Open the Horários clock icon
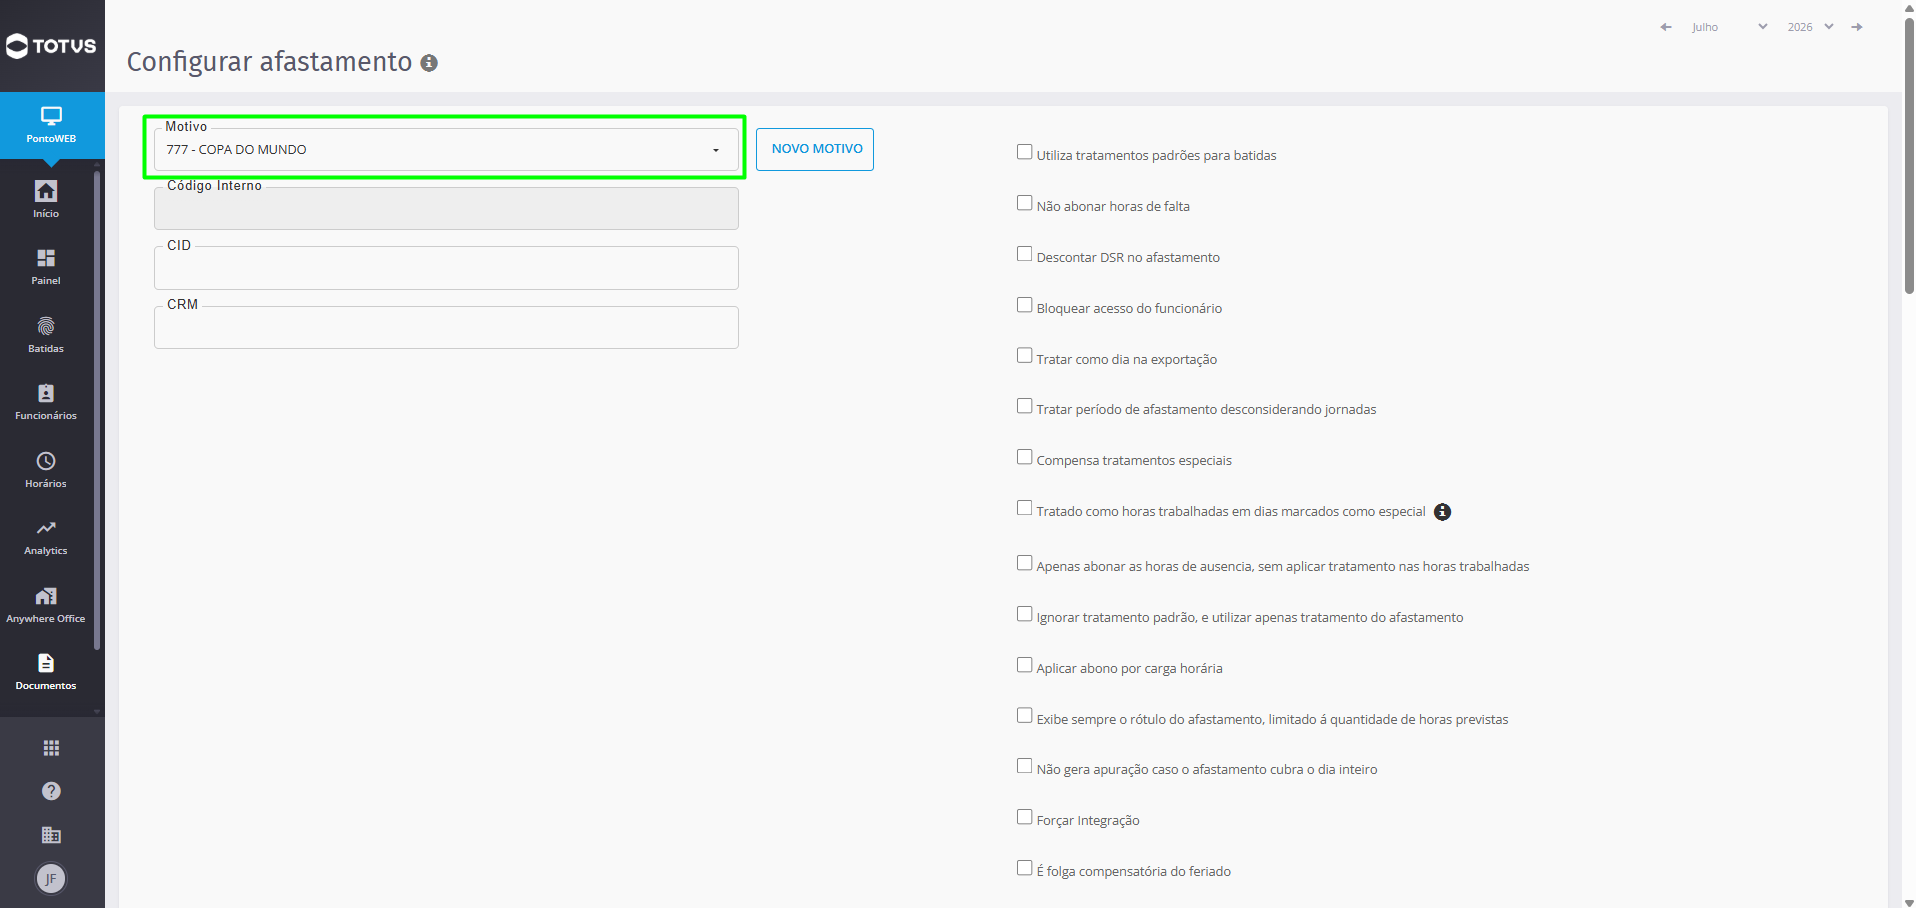Viewport: 1916px width, 908px height. click(46, 461)
